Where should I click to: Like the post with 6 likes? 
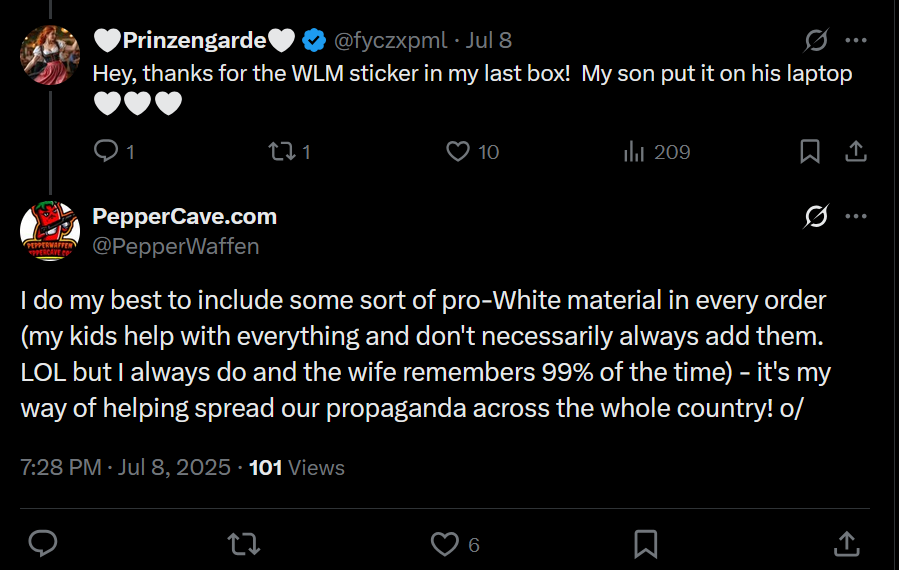click(x=444, y=544)
